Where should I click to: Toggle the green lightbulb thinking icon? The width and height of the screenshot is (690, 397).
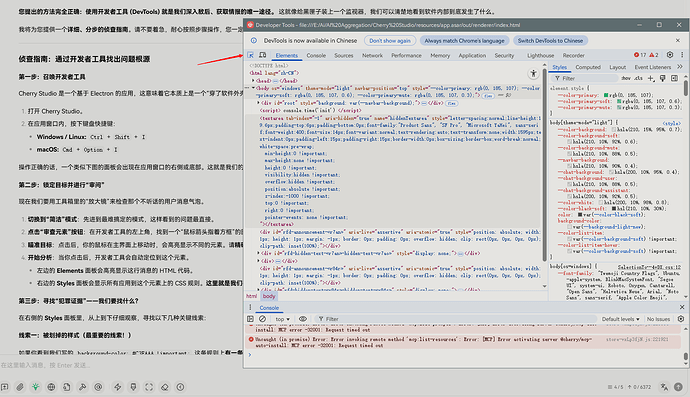click(x=36, y=387)
